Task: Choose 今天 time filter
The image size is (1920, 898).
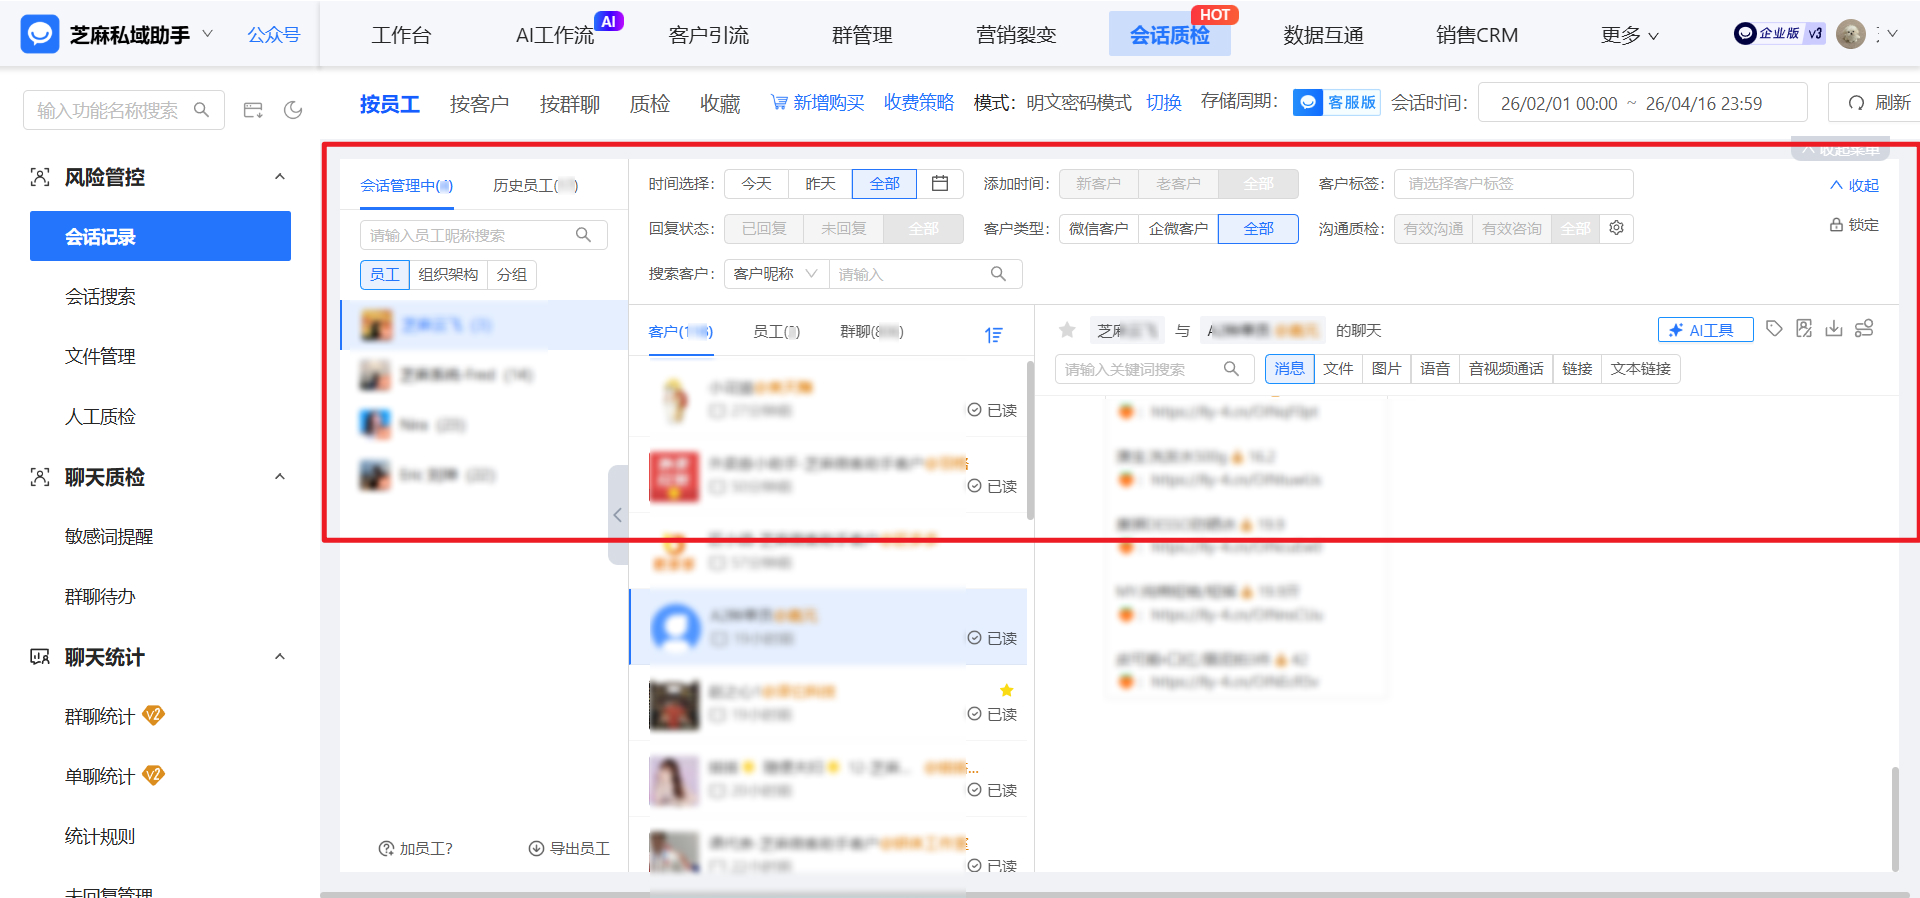Action: [756, 184]
